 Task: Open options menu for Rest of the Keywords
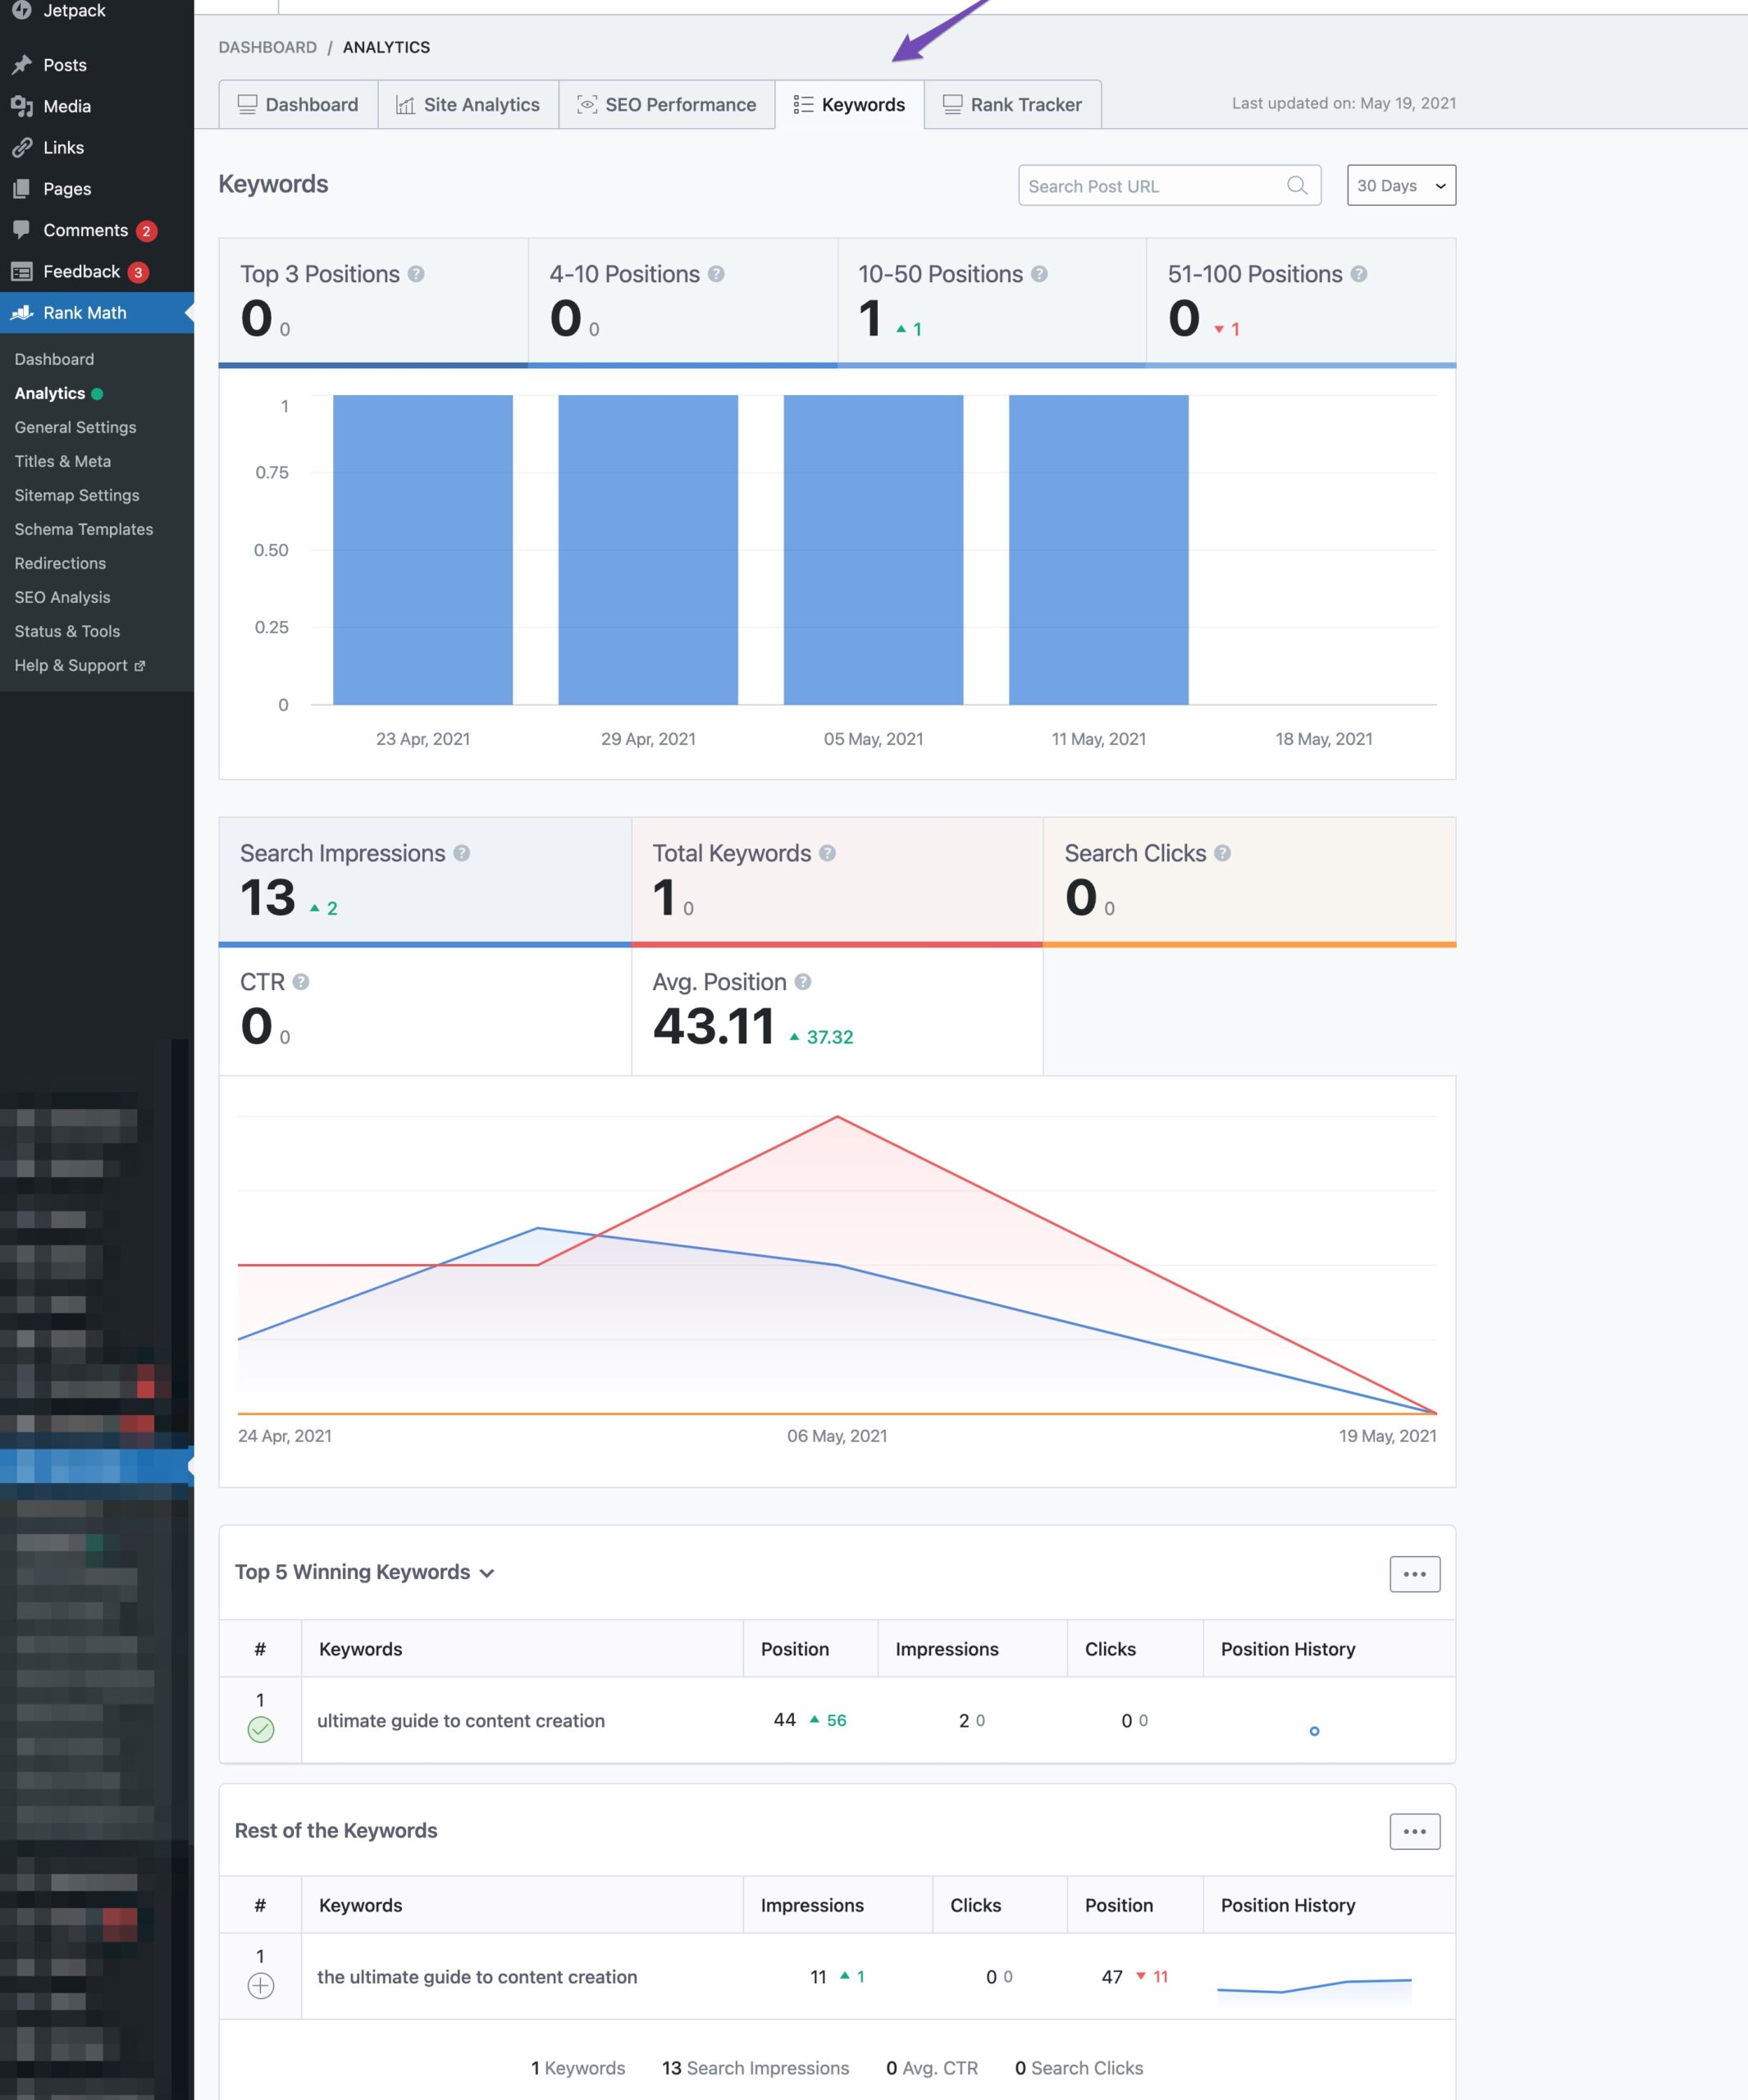click(x=1414, y=1831)
